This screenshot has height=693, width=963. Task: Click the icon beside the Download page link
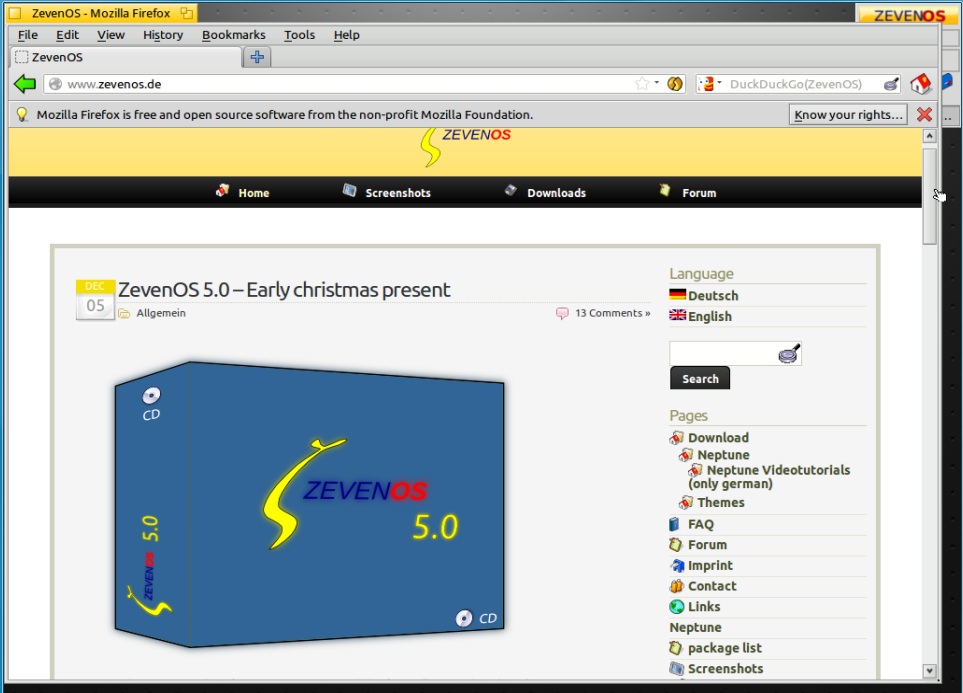point(676,437)
